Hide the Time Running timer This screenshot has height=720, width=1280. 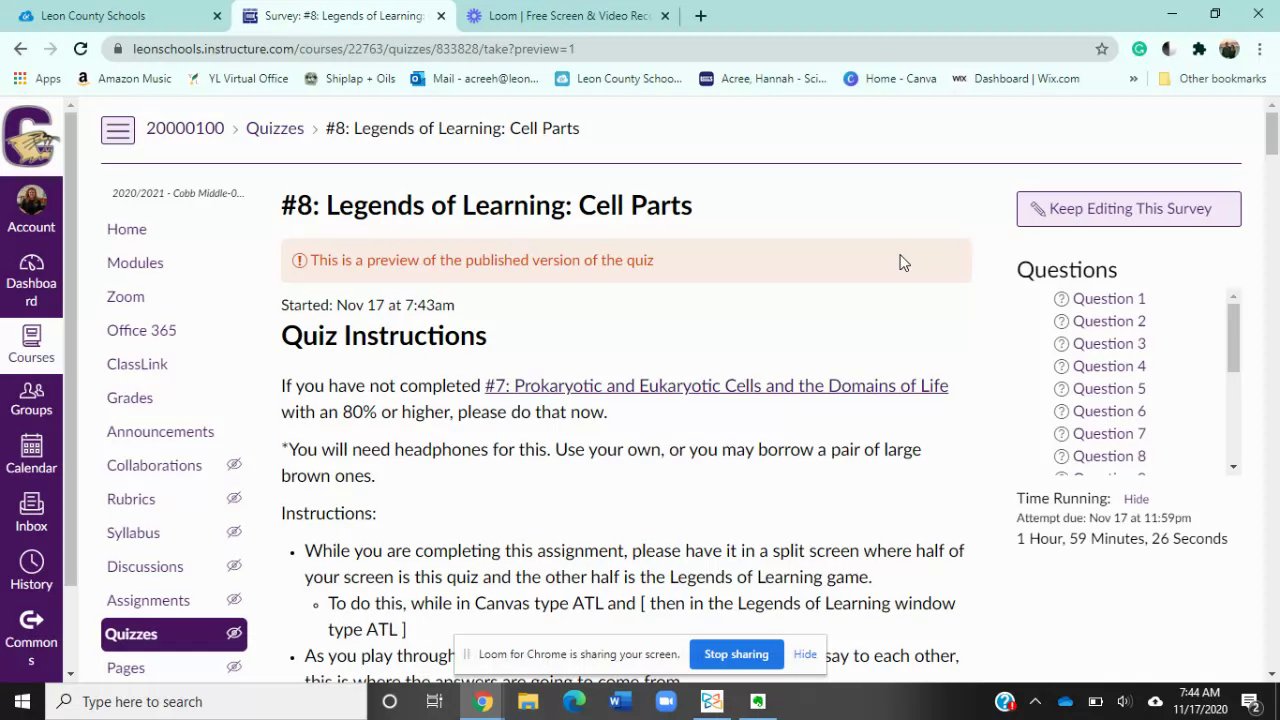click(1136, 499)
